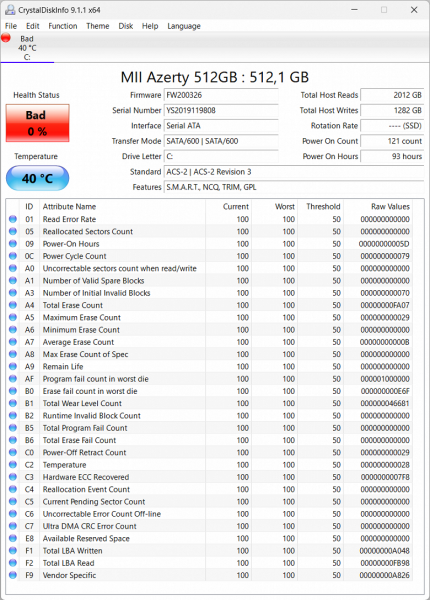Open the Theme menu
430x600 pixels.
click(98, 26)
